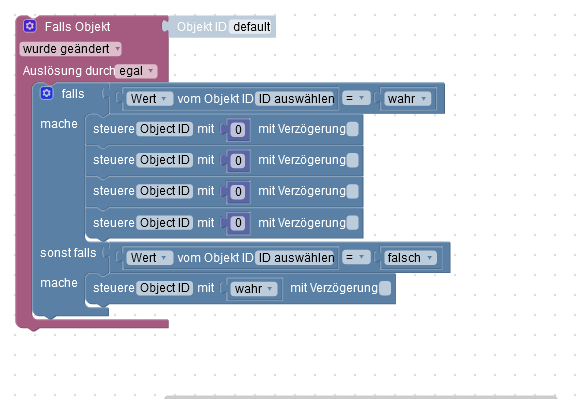The width and height of the screenshot is (576, 399).
Task: Select 'ID auswählen' in the falls condition
Action: [296, 98]
